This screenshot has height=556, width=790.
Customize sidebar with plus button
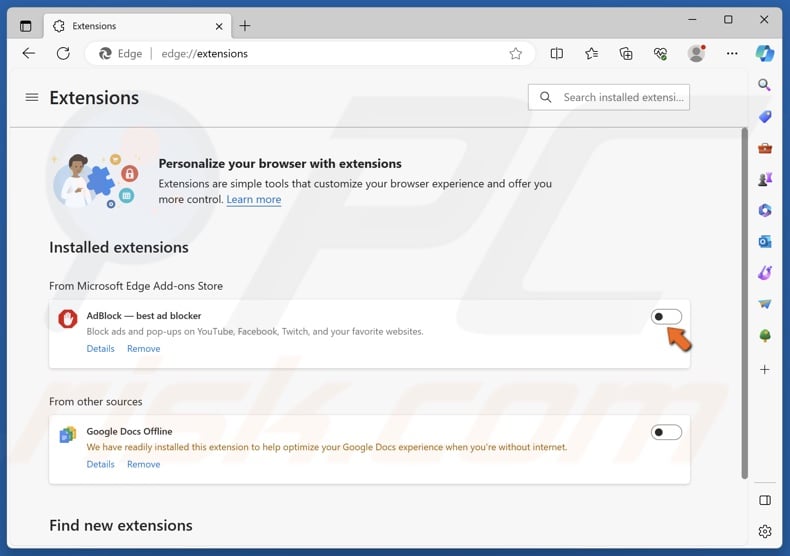click(765, 370)
